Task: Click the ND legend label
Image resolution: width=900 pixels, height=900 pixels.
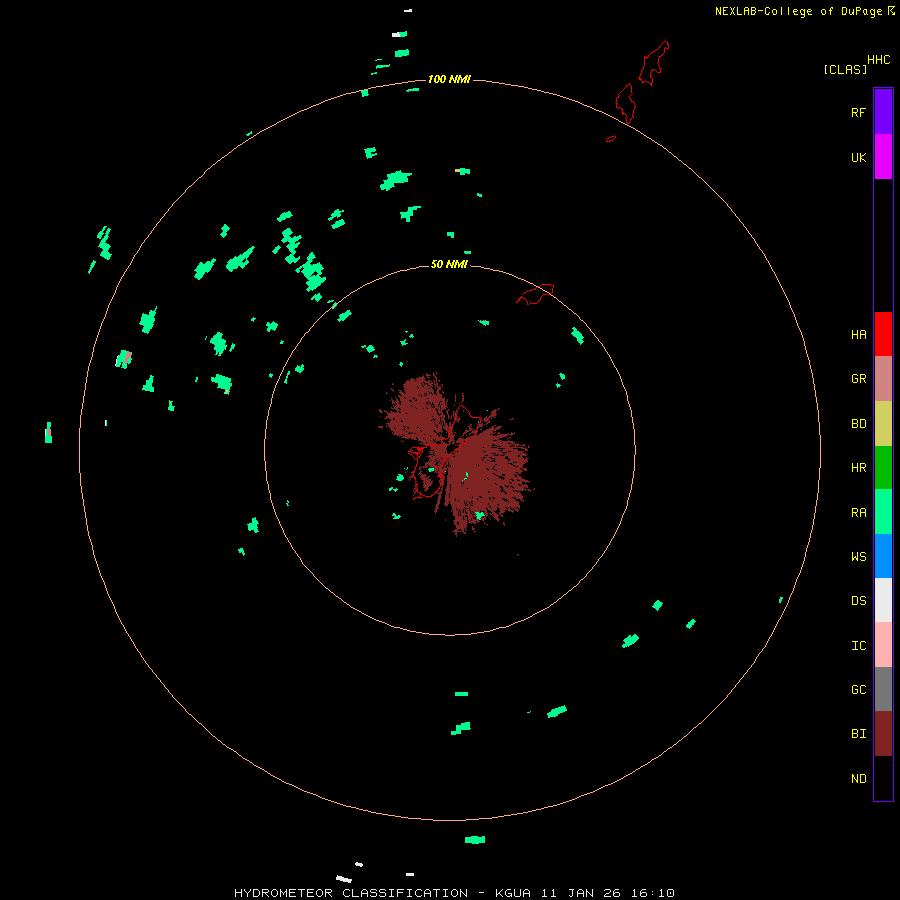Action: (x=858, y=778)
